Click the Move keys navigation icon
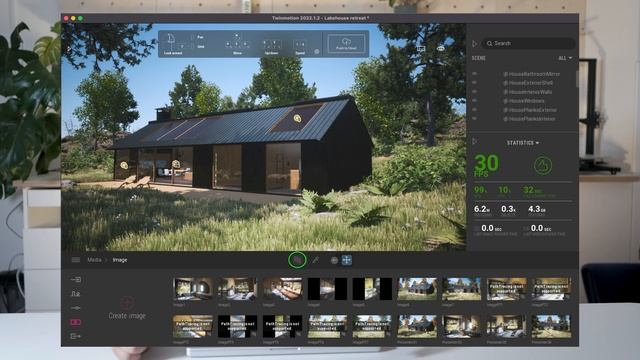Screen dimensions: 640x360 237,44
